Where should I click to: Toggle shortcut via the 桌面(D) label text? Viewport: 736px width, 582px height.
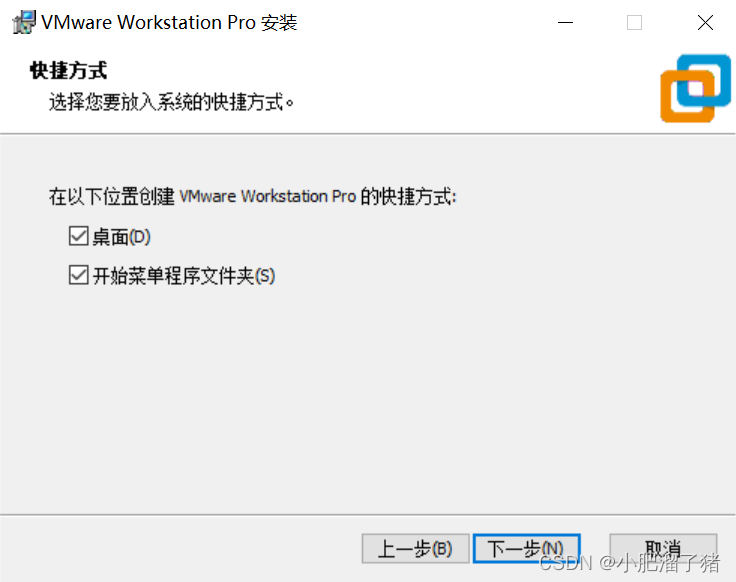121,237
